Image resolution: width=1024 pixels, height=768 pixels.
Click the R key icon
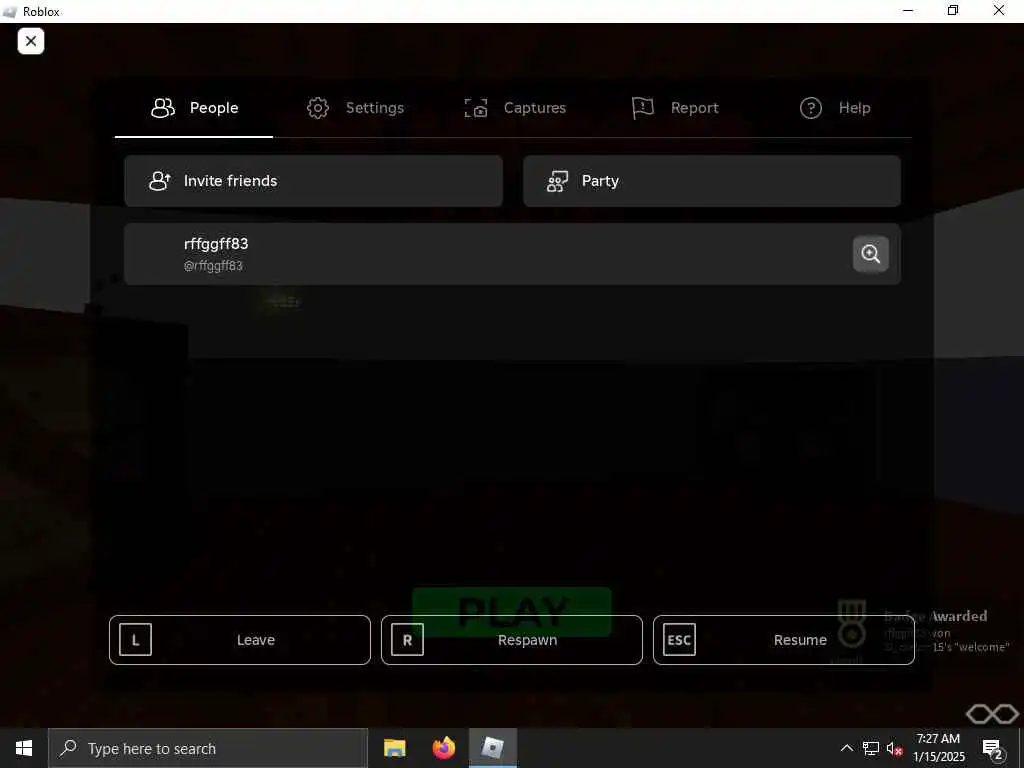(x=408, y=640)
